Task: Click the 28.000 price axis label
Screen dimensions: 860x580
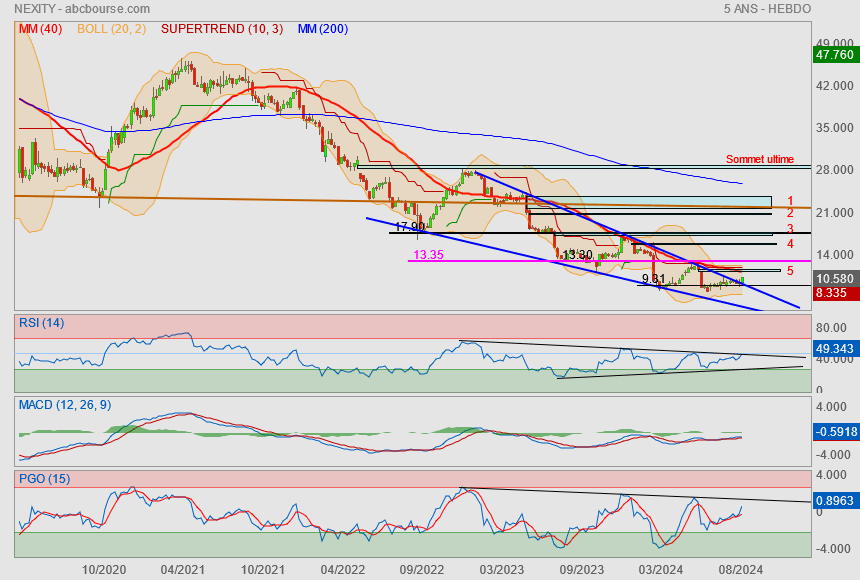Action: 835,170
